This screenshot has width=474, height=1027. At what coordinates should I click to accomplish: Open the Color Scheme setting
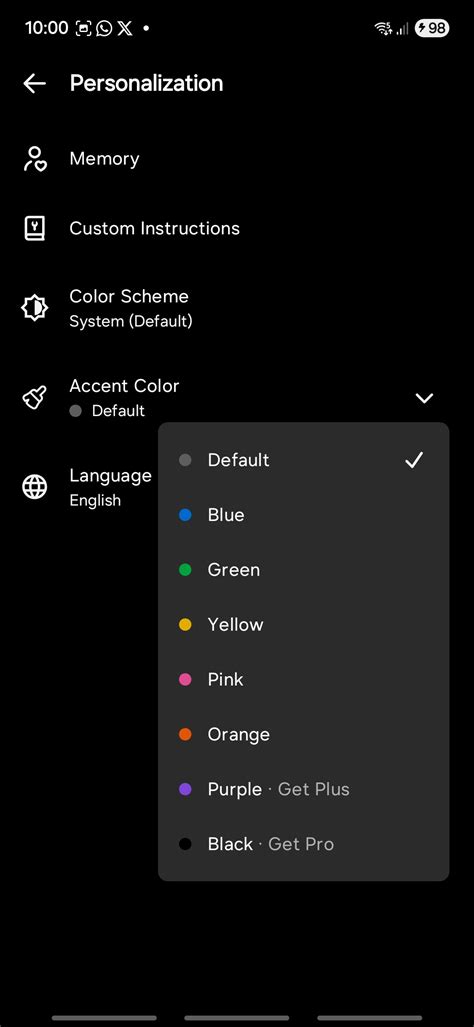237,308
